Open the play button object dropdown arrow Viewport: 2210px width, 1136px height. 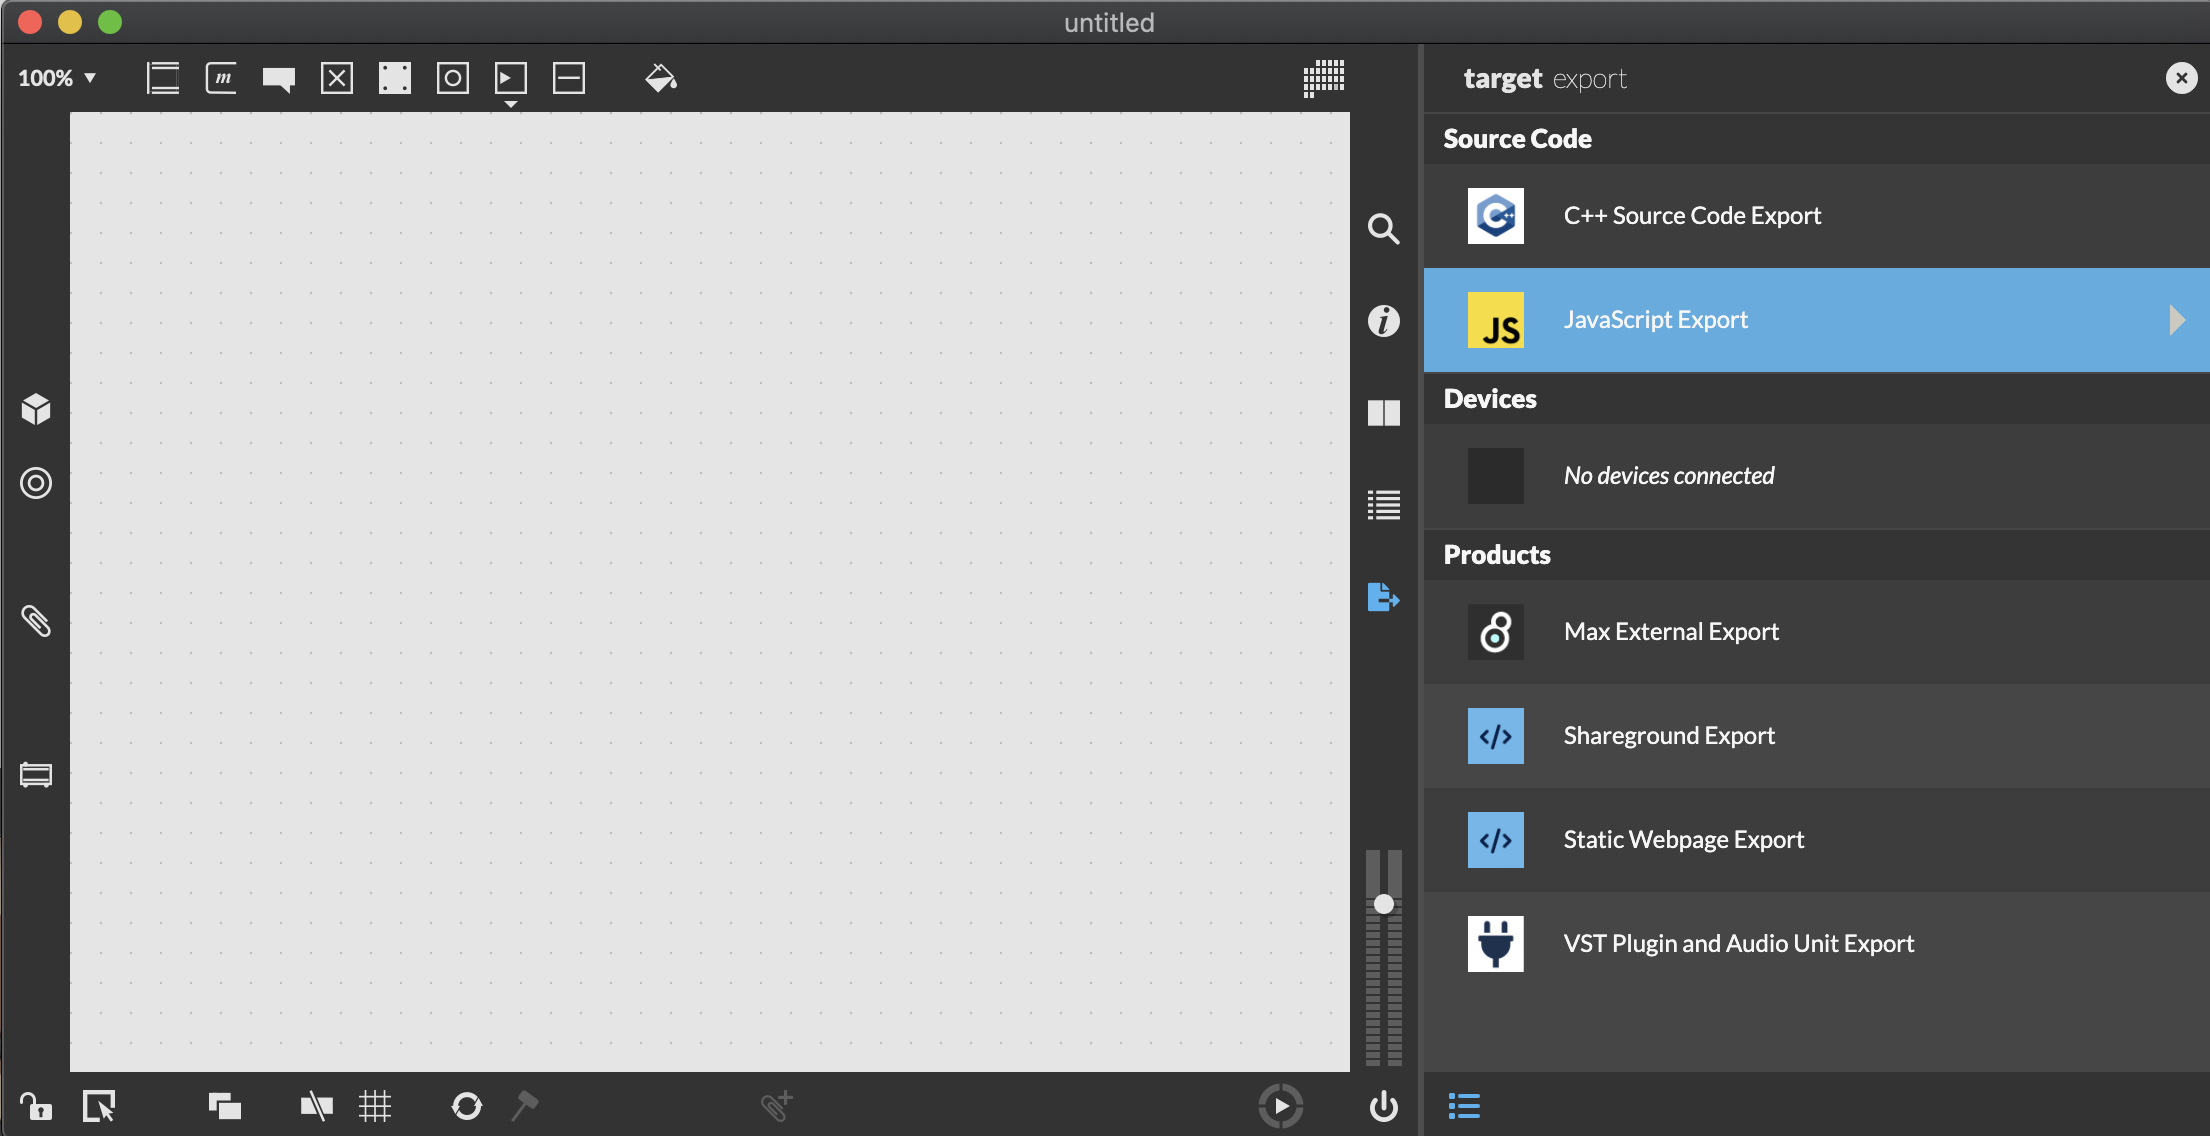tap(511, 104)
